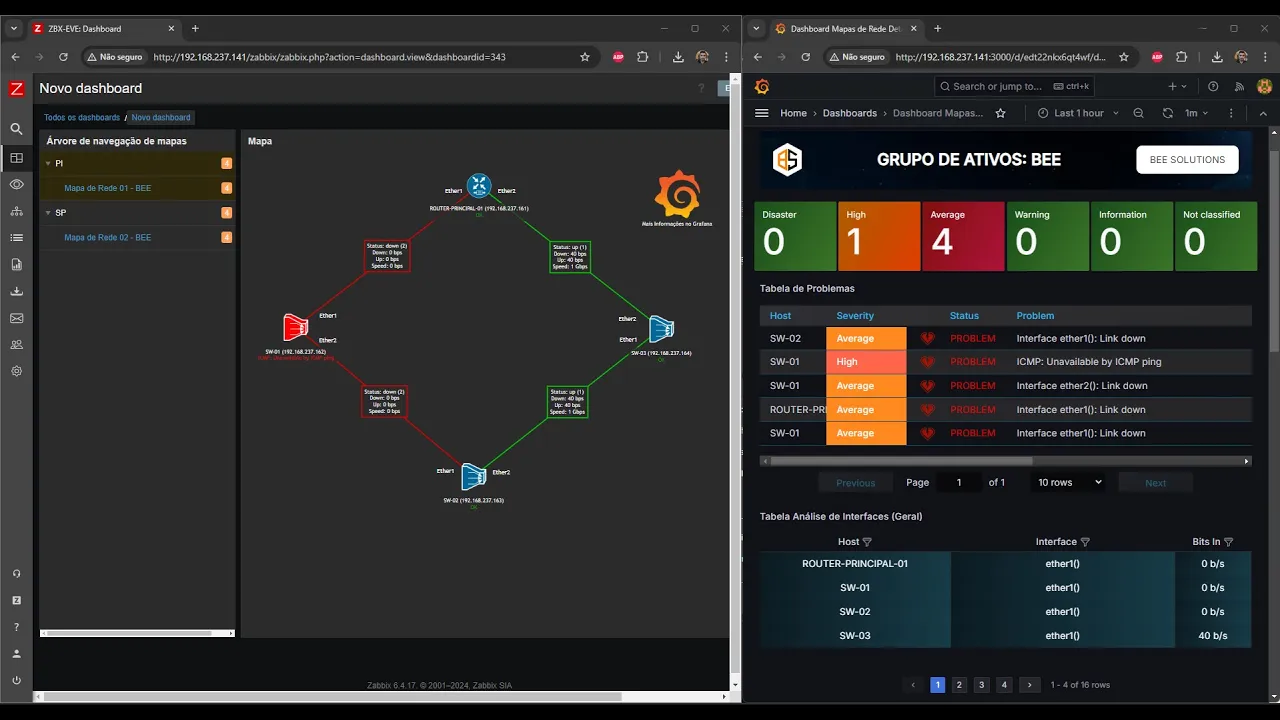
Task: Go to page 2 of the interfaces table
Action: pyautogui.click(x=959, y=685)
